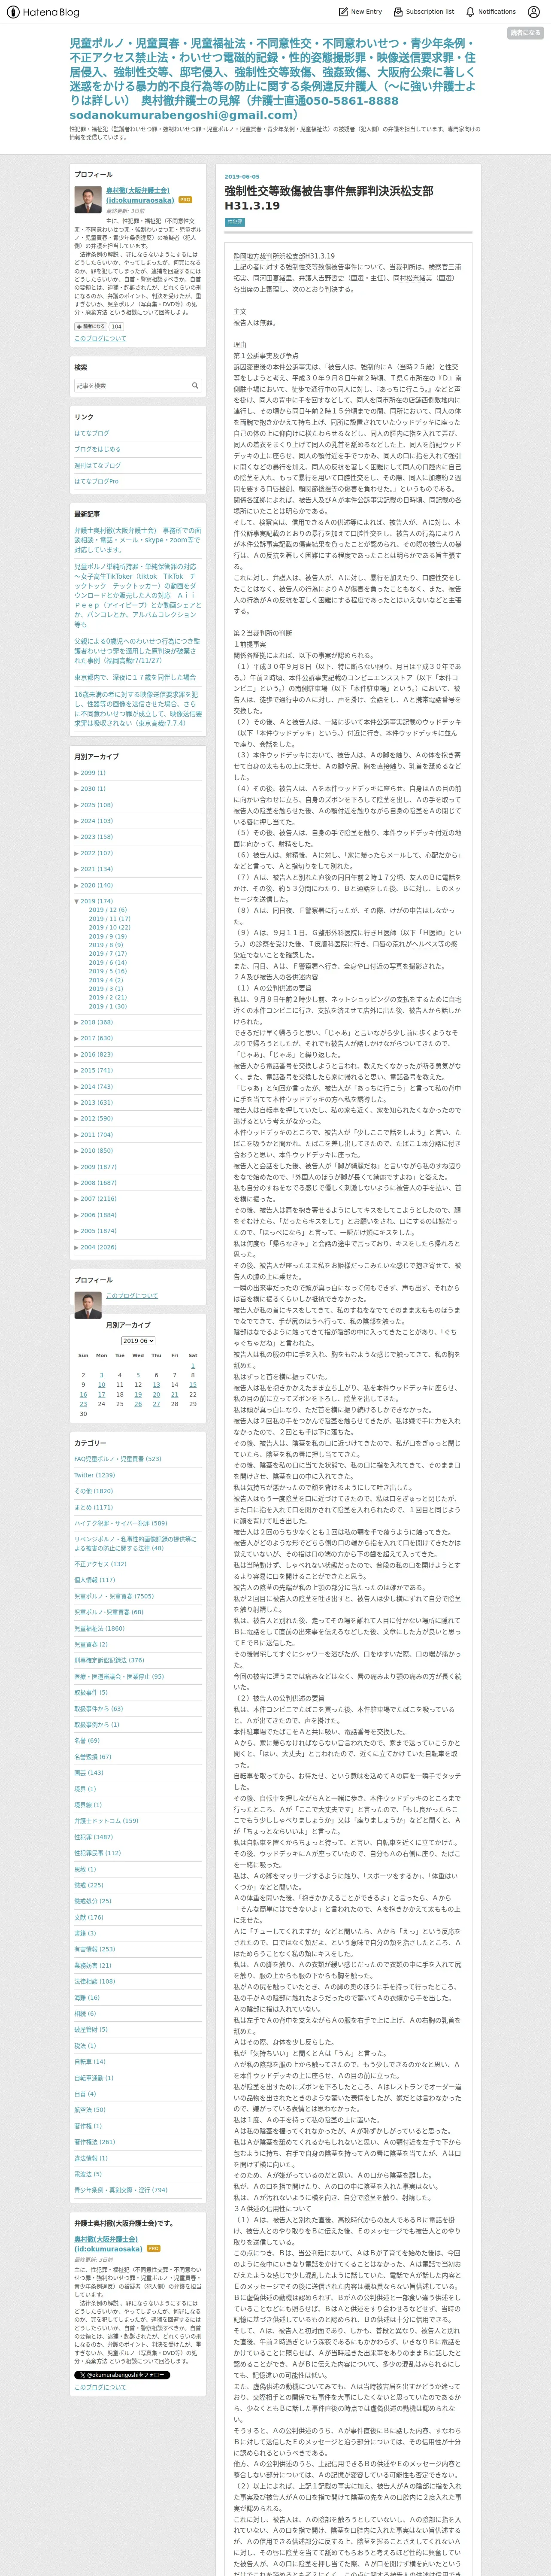Click the X follow @okumurabengoshi button

122,2375
